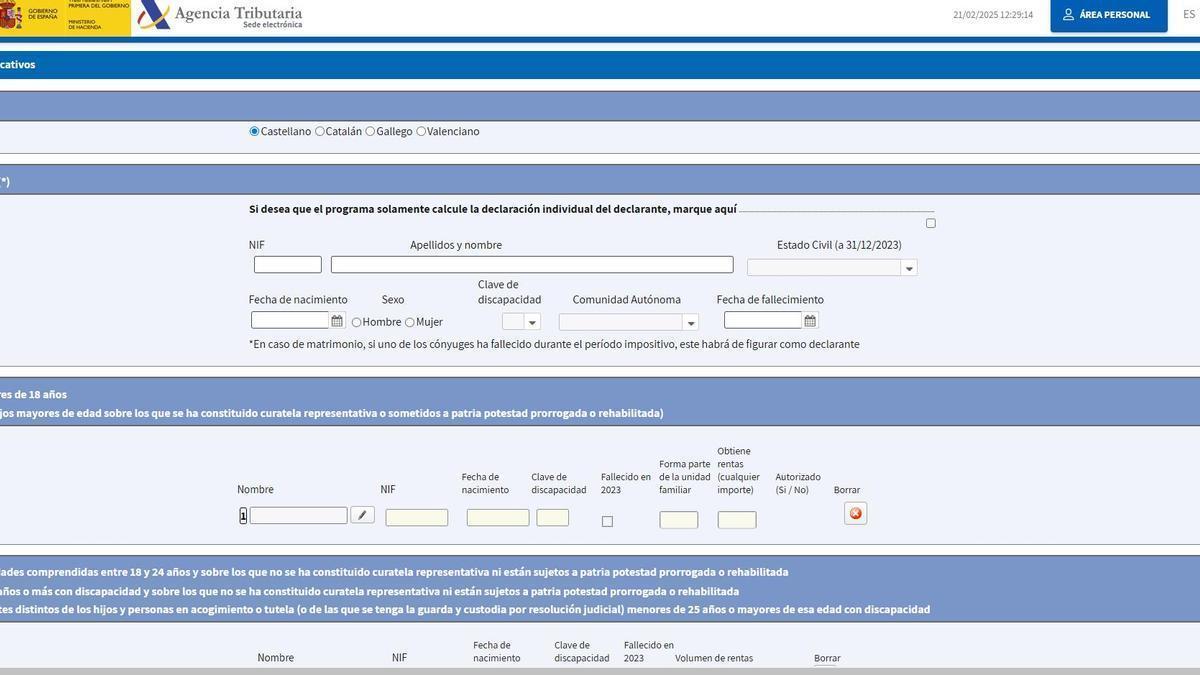Select Mujer as the declarant's sex
The image size is (1200, 675).
408,321
